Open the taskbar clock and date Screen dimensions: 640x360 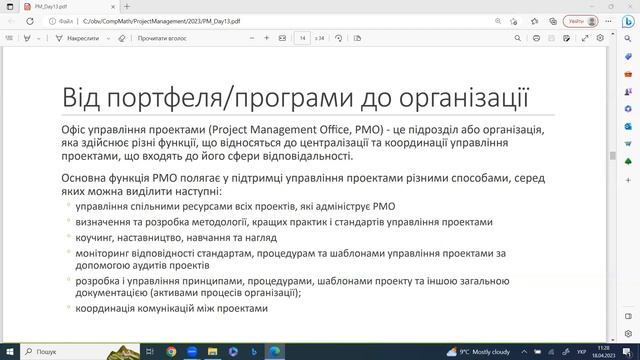click(x=603, y=351)
